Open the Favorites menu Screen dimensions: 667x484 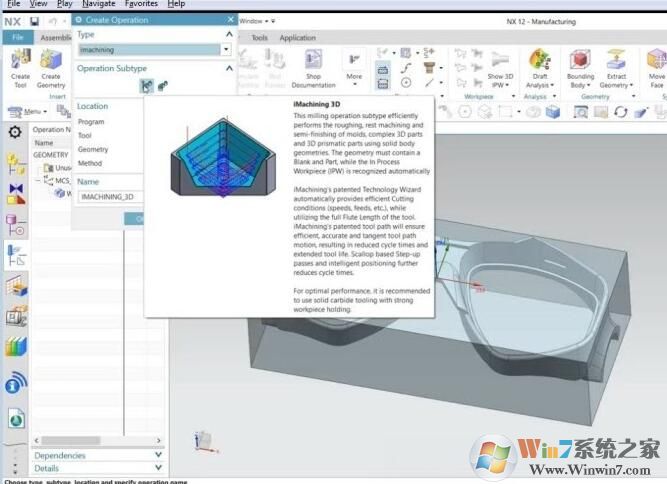[x=141, y=4]
